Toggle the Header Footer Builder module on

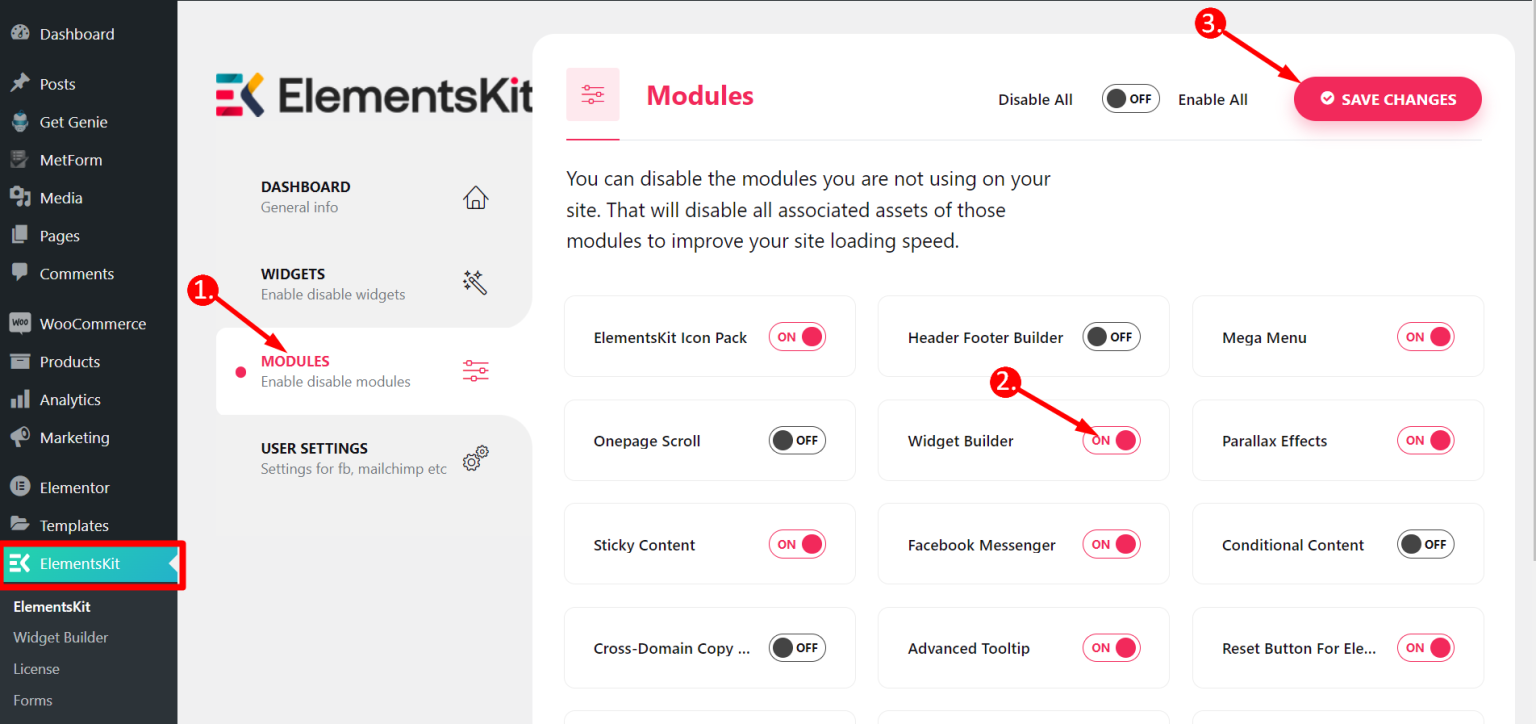click(x=1111, y=337)
